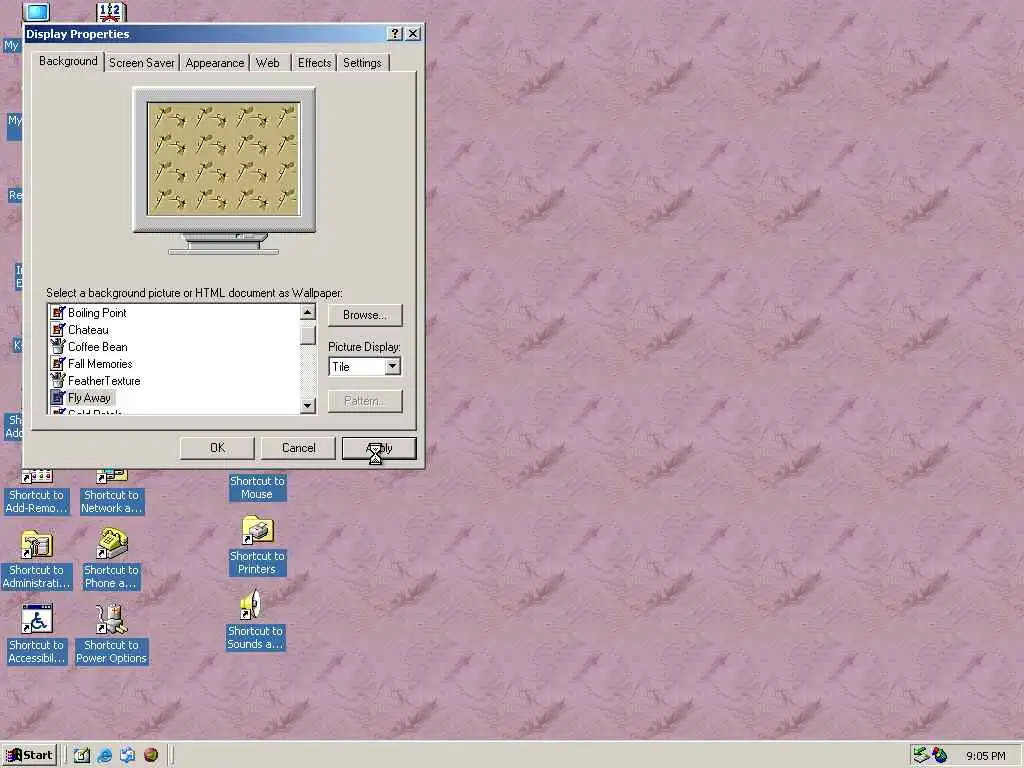Click the Apply button

pos(379,448)
